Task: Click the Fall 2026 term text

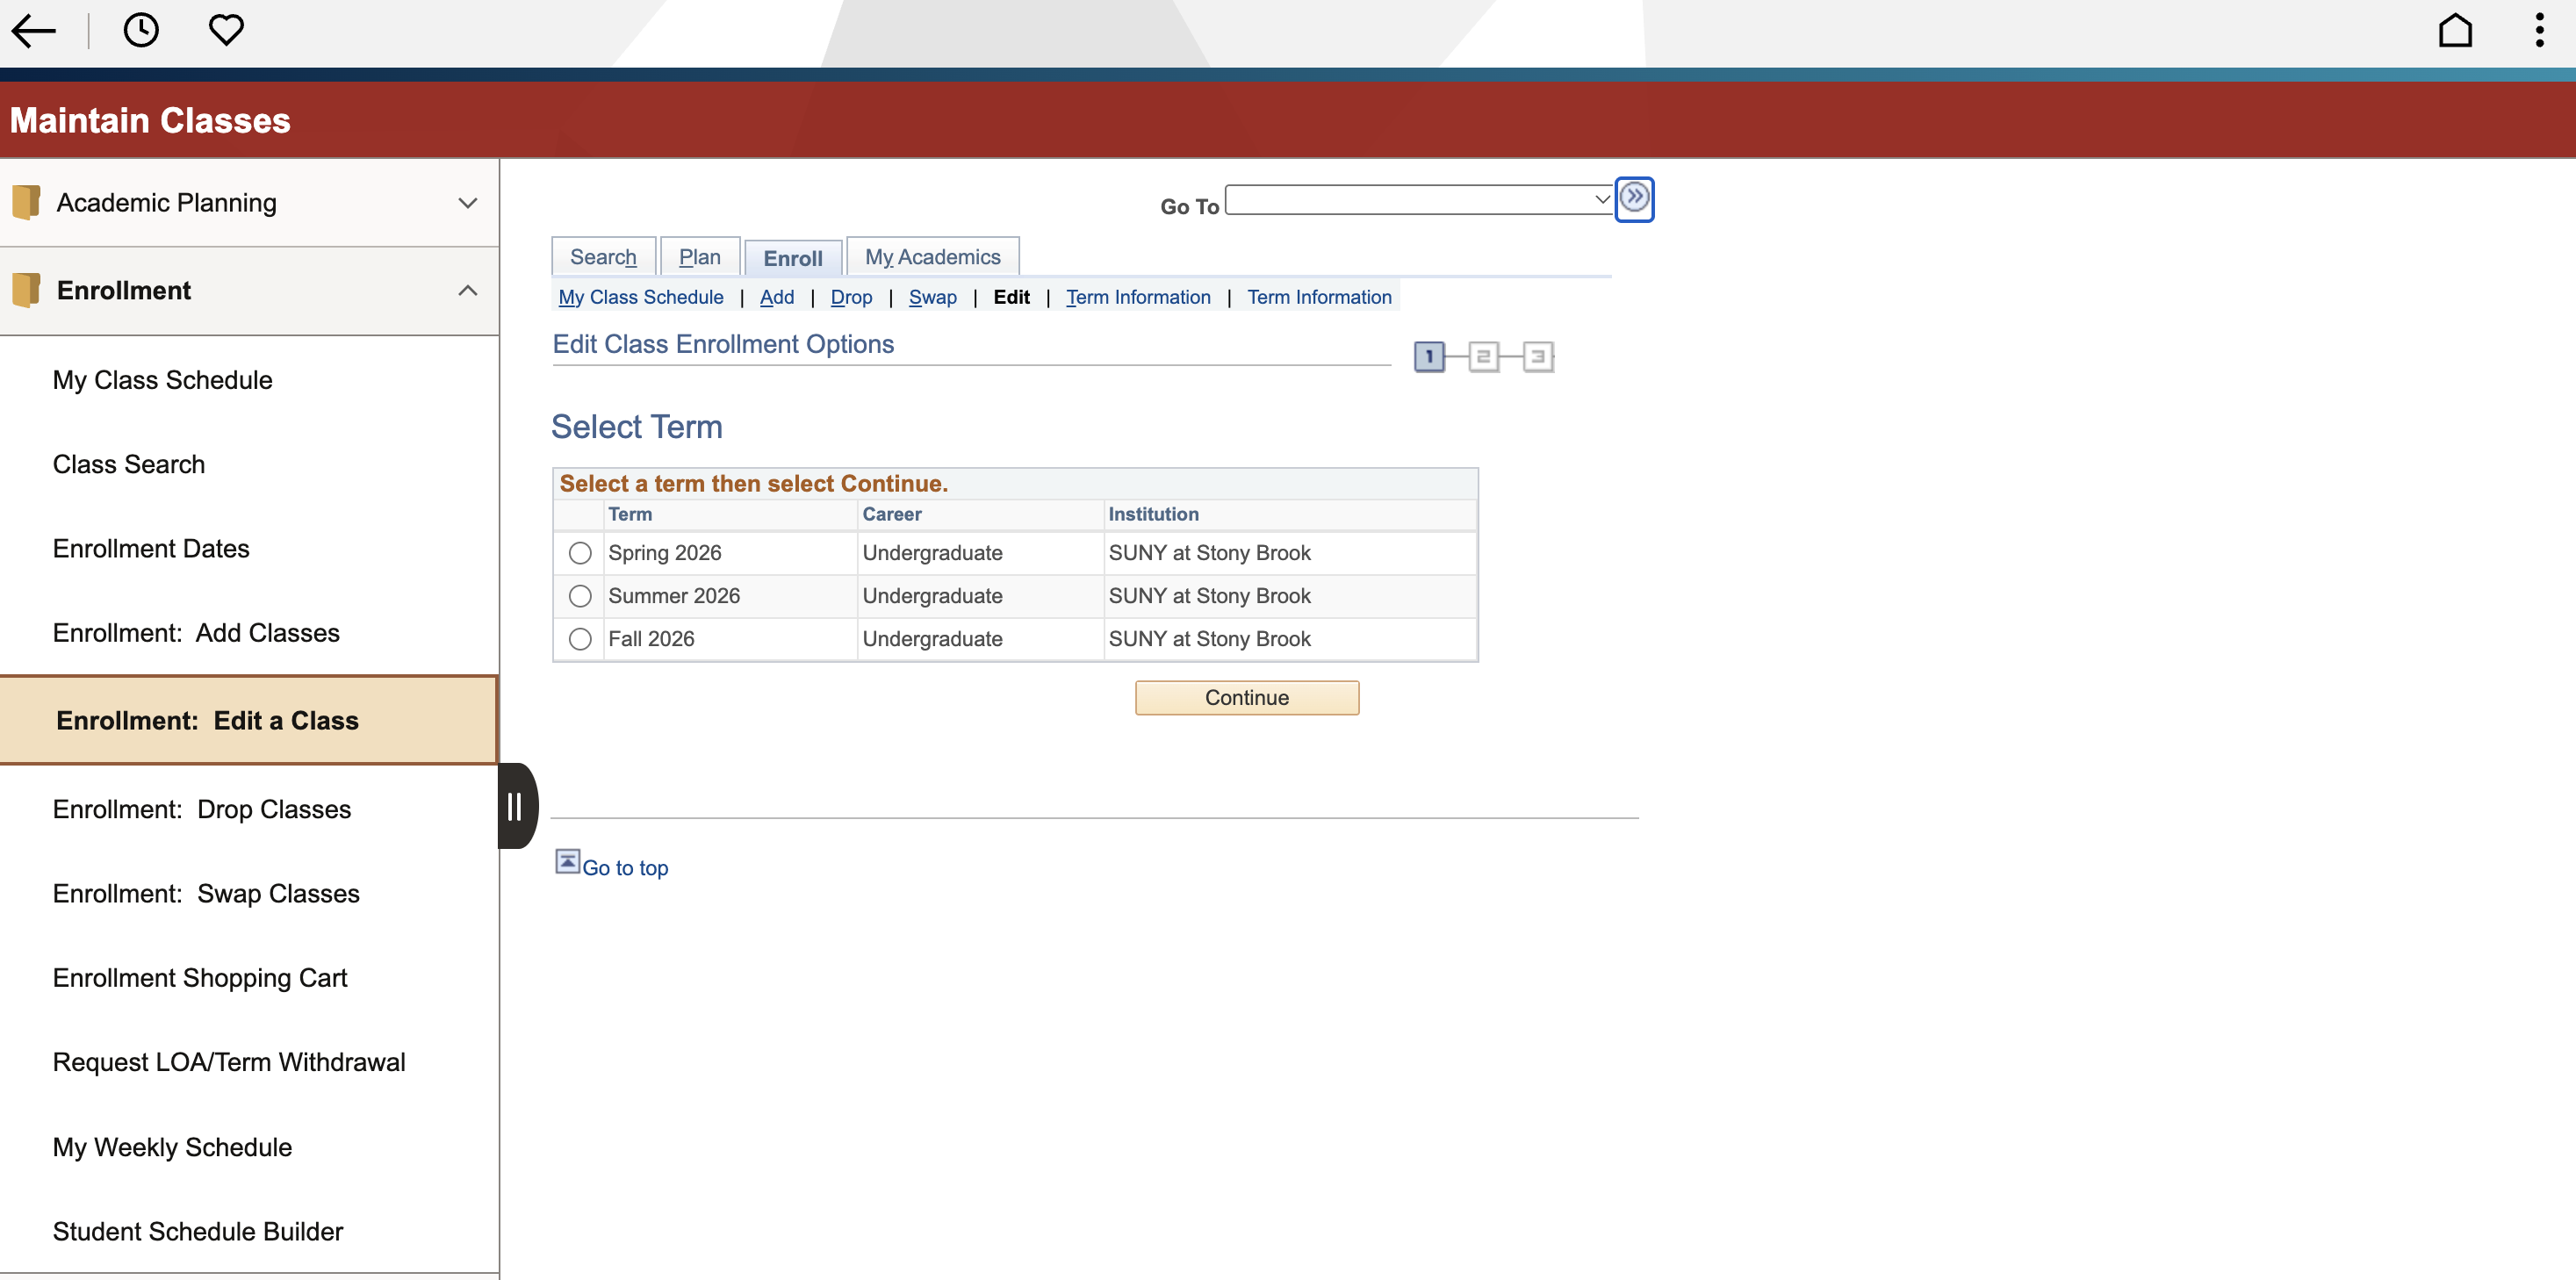Action: [x=651, y=639]
